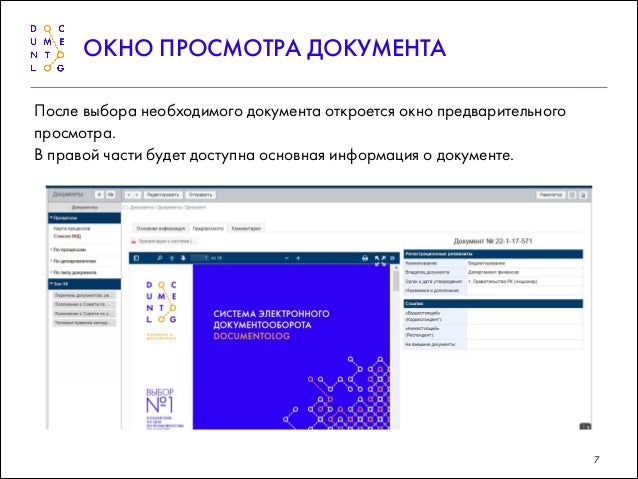
Task: Click the PDF viewer vertical scrollbar thumb
Action: (396, 280)
